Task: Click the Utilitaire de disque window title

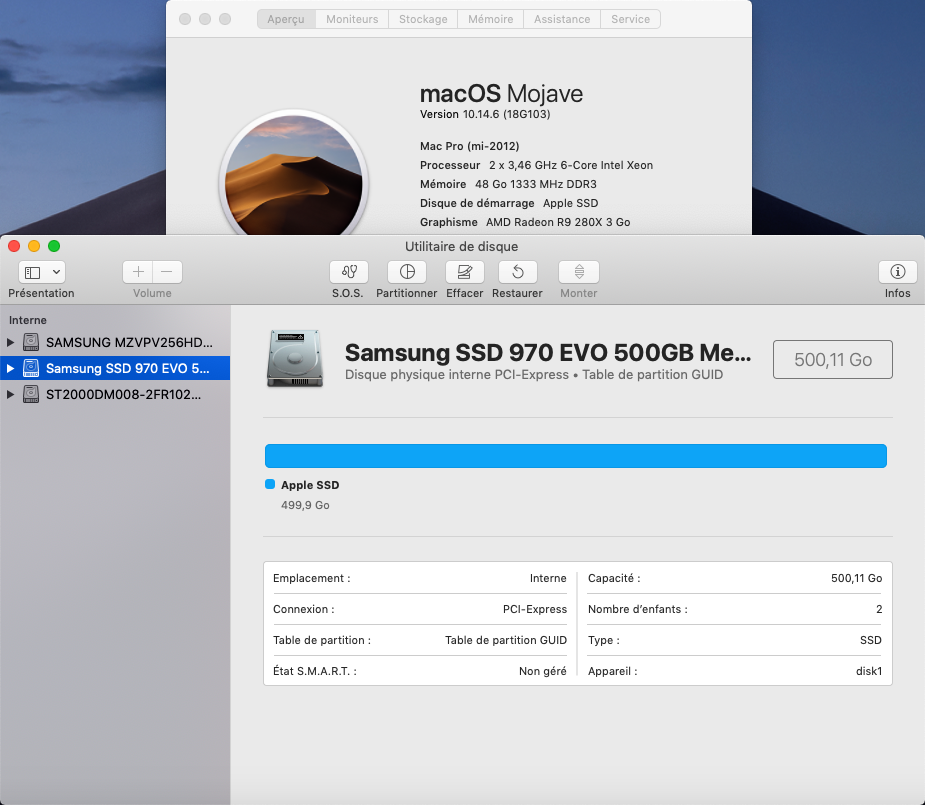Action: pos(461,247)
